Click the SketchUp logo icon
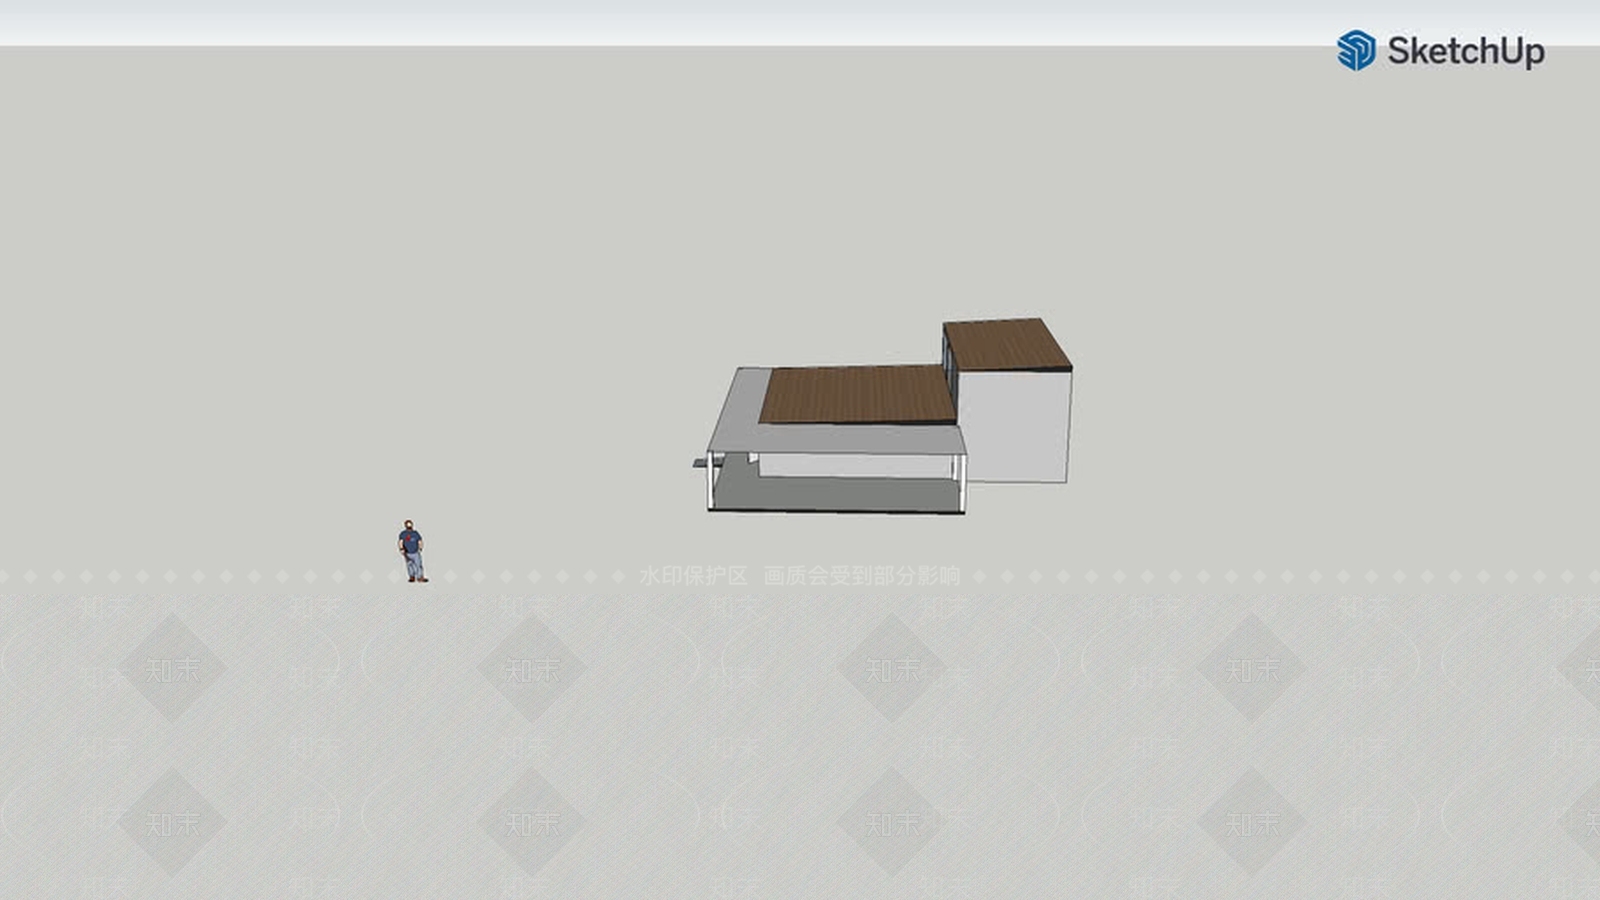The width and height of the screenshot is (1600, 900). click(x=1356, y=50)
